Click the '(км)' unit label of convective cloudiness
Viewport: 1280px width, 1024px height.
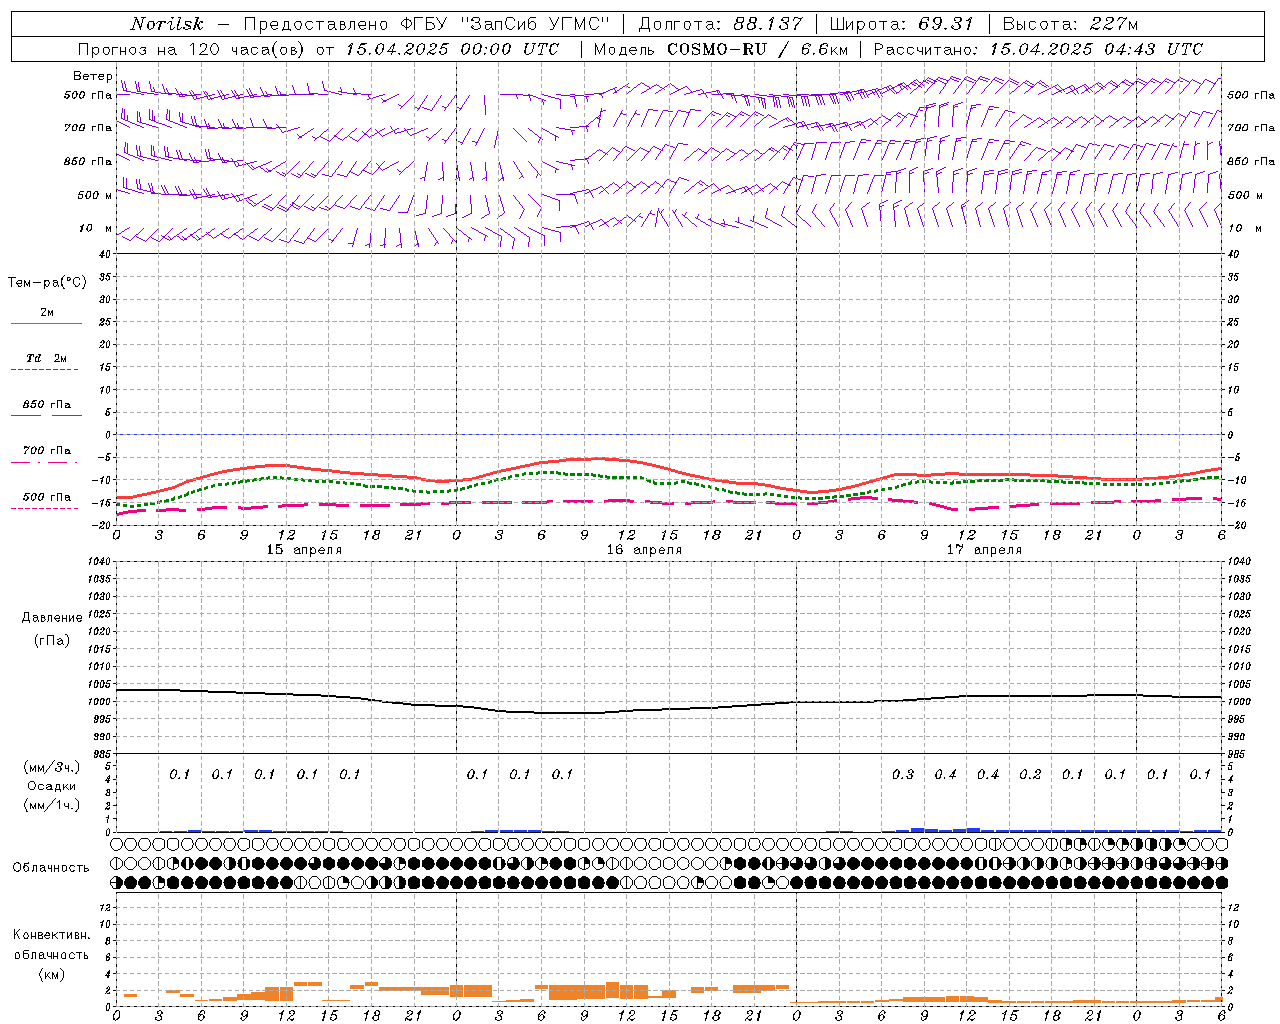pos(51,974)
